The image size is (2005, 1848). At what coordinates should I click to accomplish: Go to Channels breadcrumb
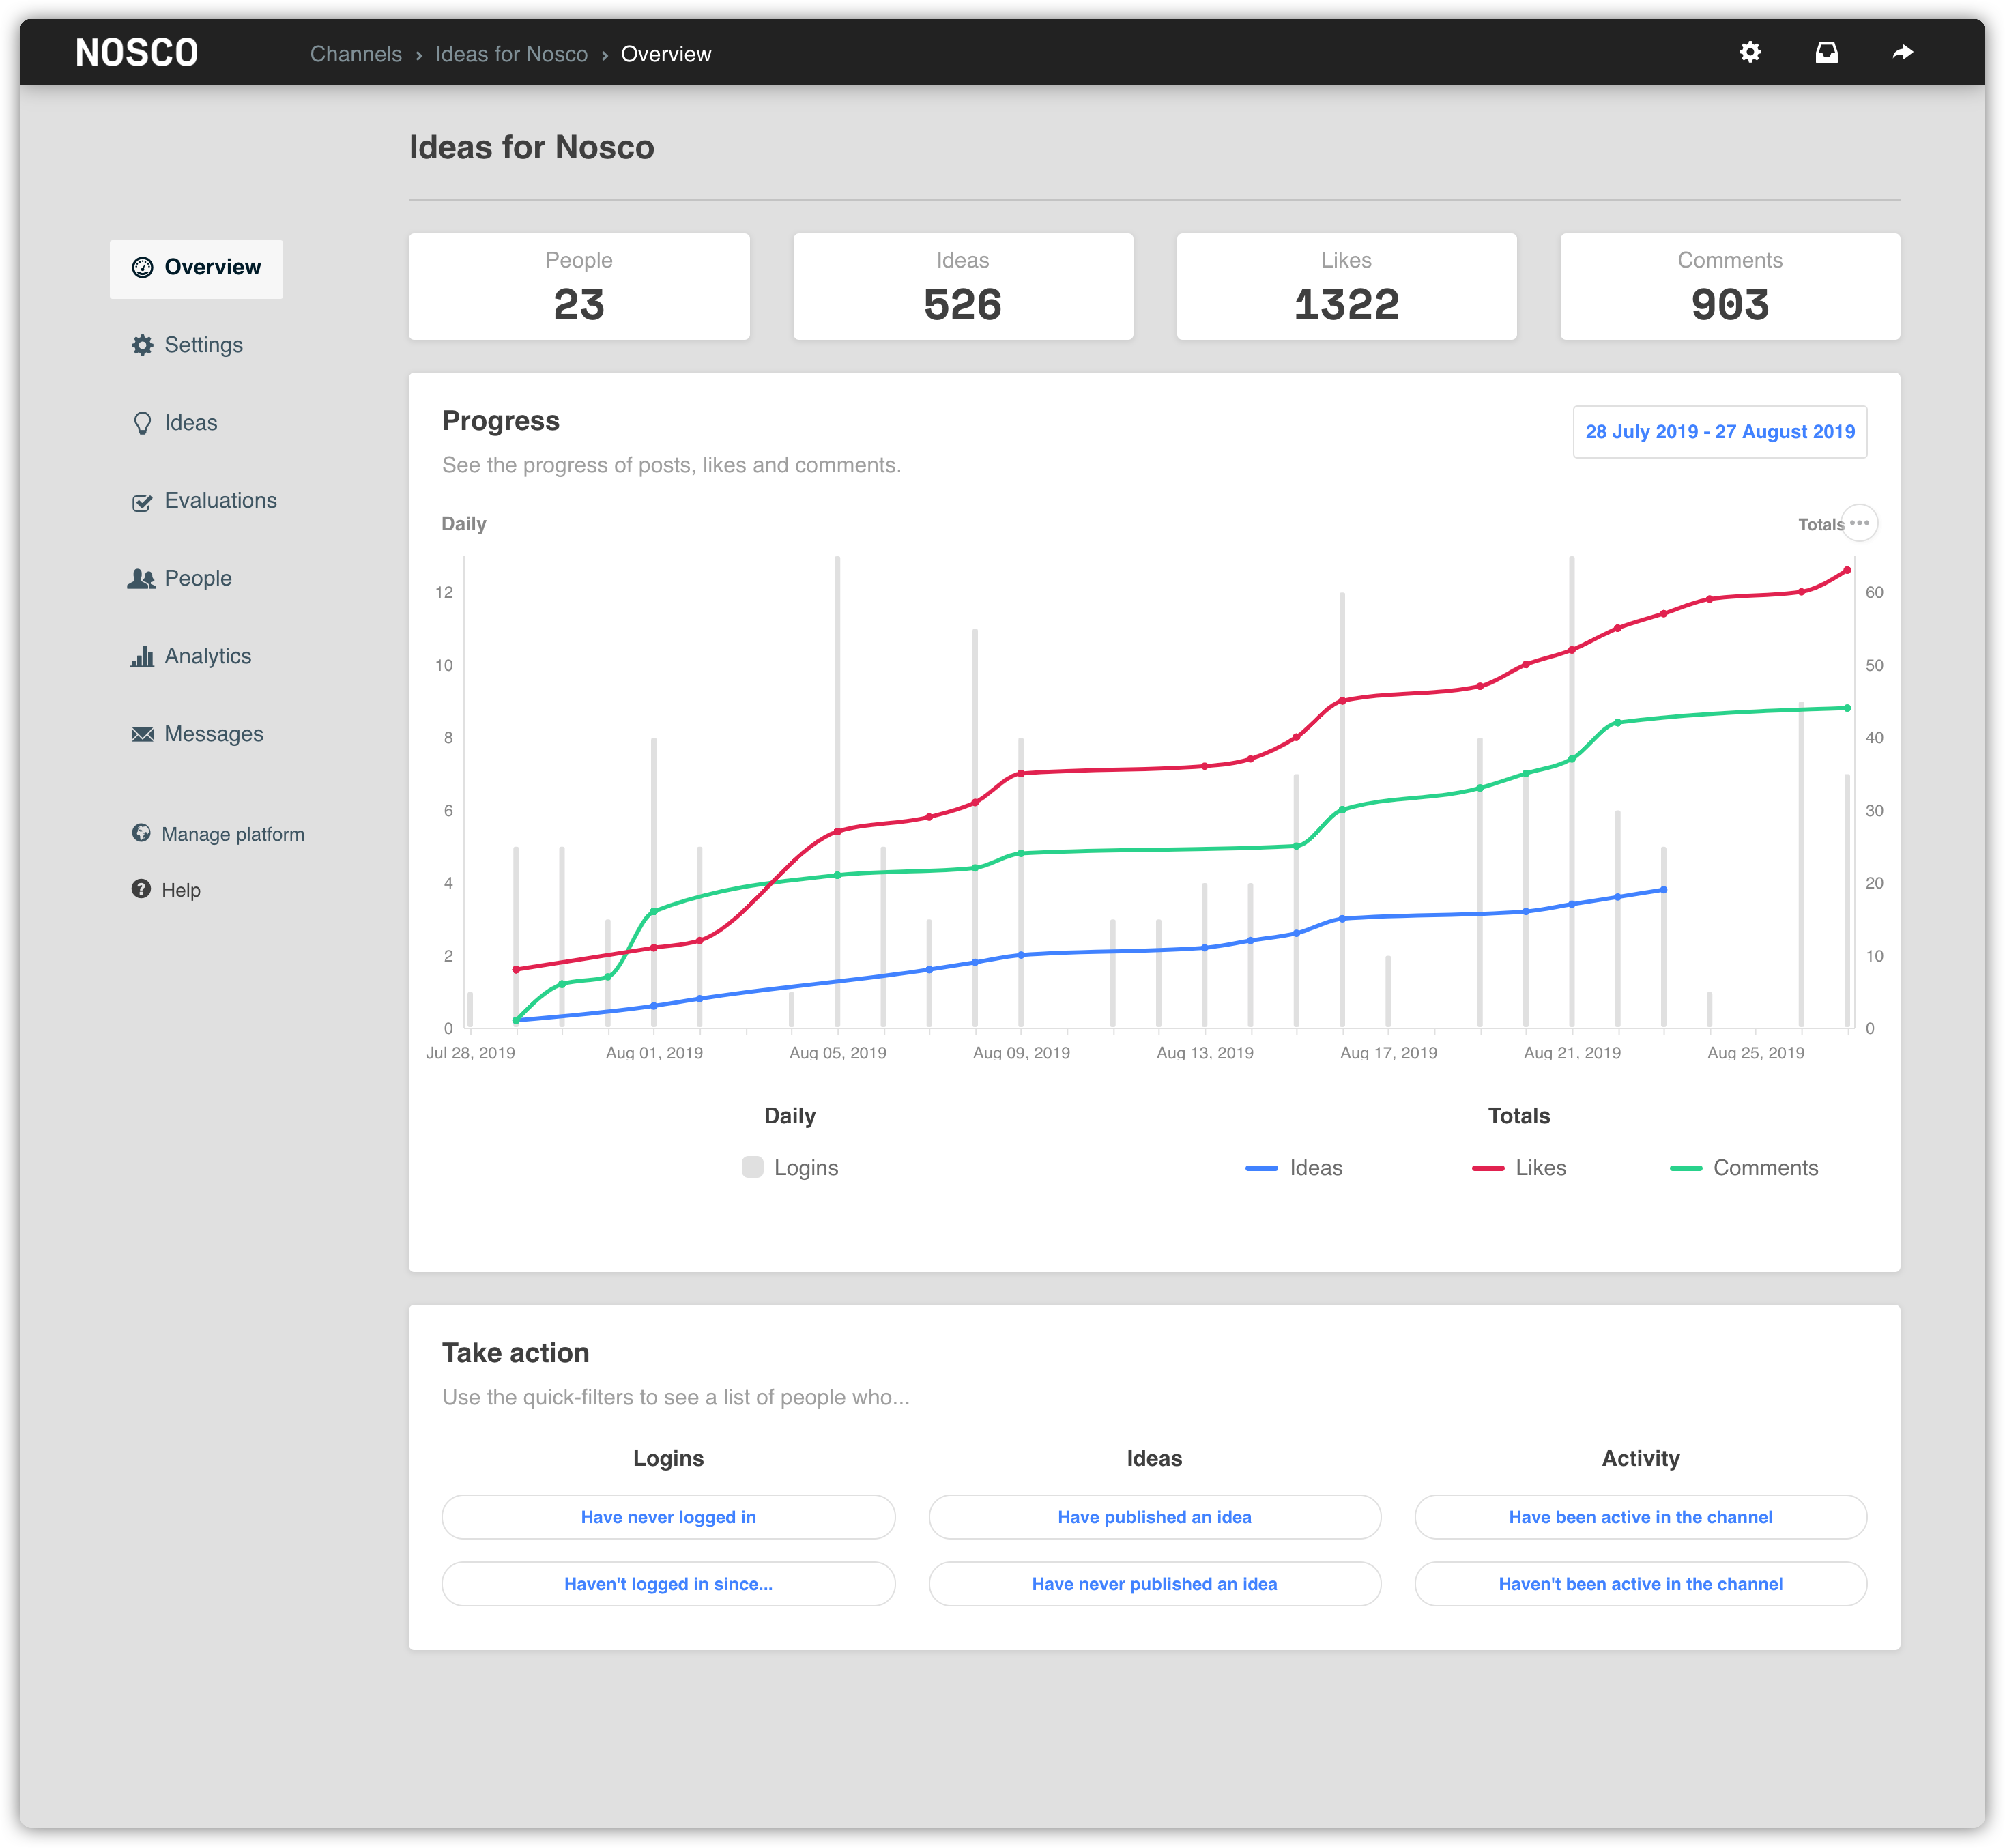click(x=356, y=54)
